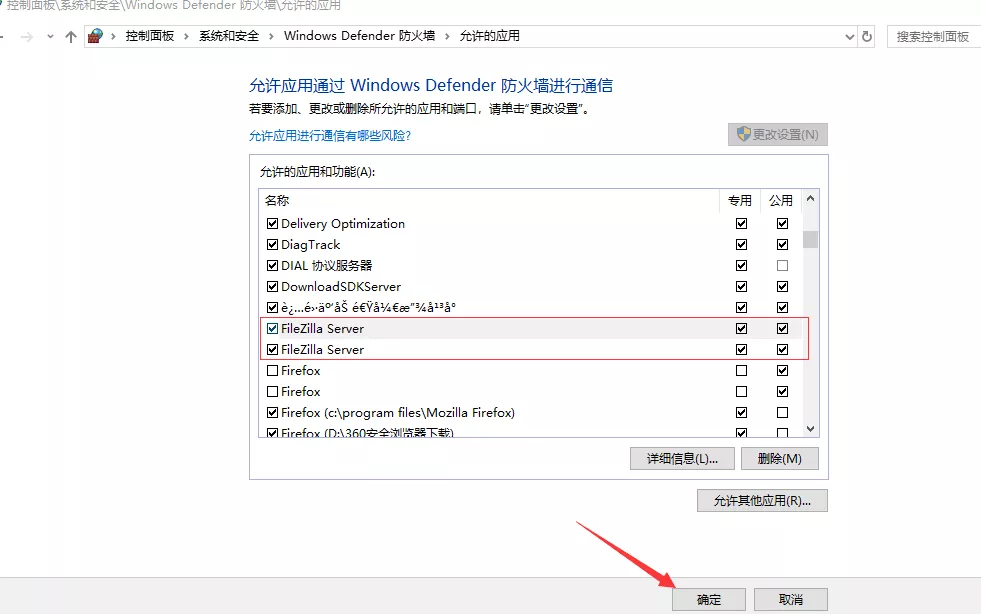Toggle 专用 checkbox for DownloadSDKServer
The height and width of the screenshot is (614, 981).
coord(741,287)
